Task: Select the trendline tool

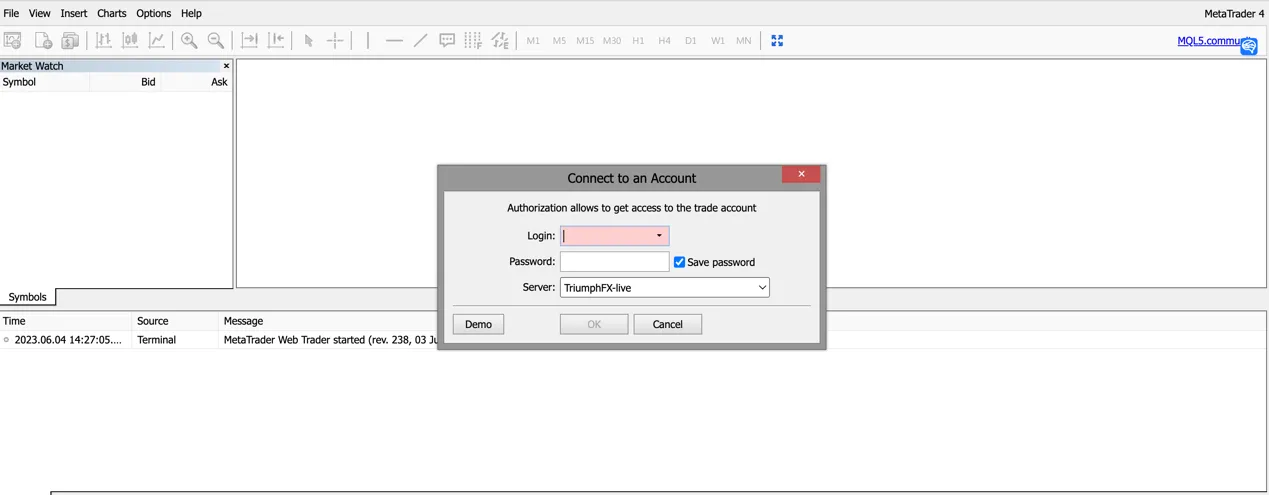Action: 420,41
